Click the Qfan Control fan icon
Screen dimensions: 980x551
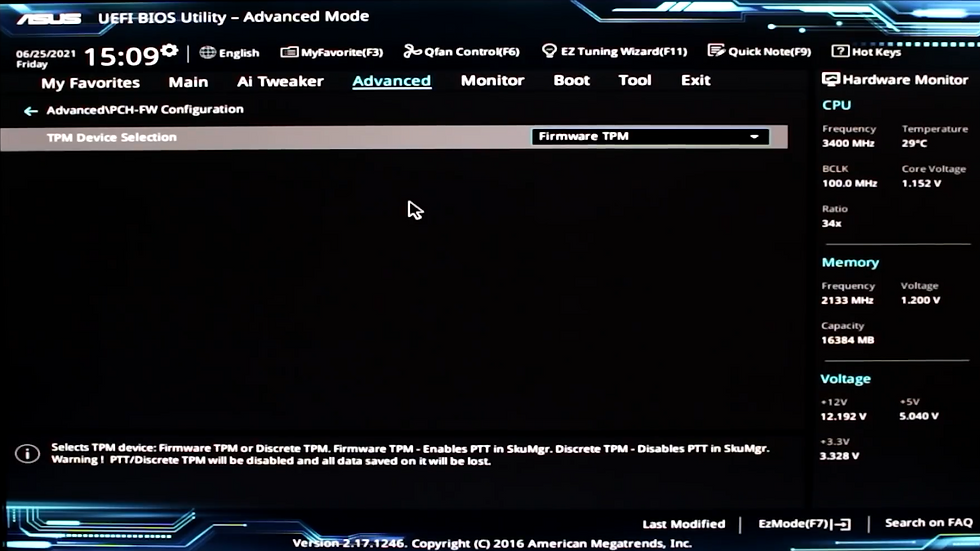[412, 51]
